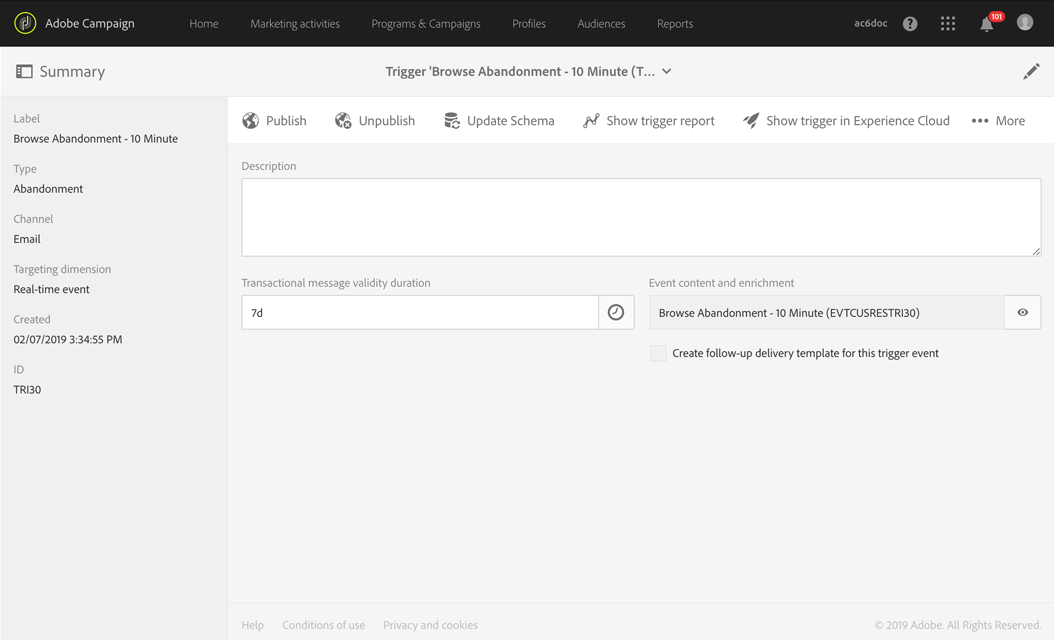Click the Show trigger report chart icon
This screenshot has width=1054, height=640.
(591, 120)
